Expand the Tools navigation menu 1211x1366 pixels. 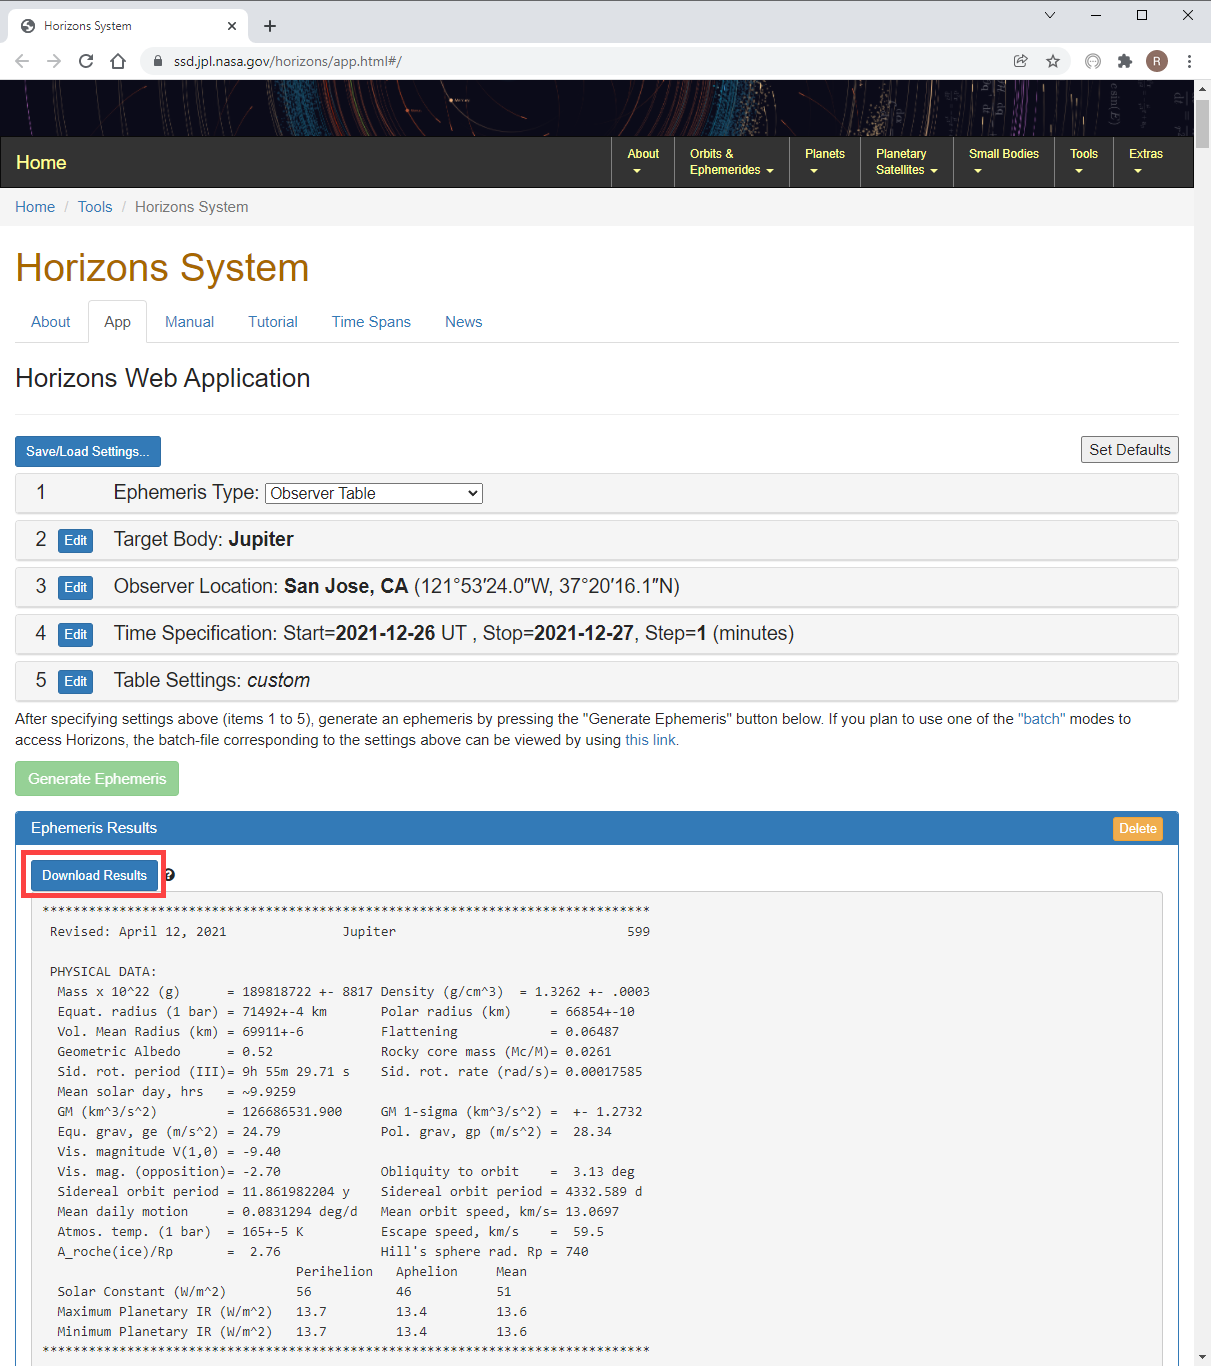coord(1084,162)
